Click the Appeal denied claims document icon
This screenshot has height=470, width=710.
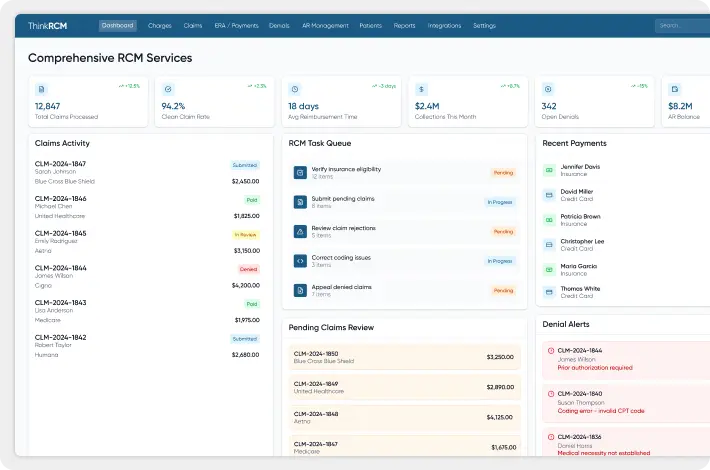pyautogui.click(x=300, y=290)
